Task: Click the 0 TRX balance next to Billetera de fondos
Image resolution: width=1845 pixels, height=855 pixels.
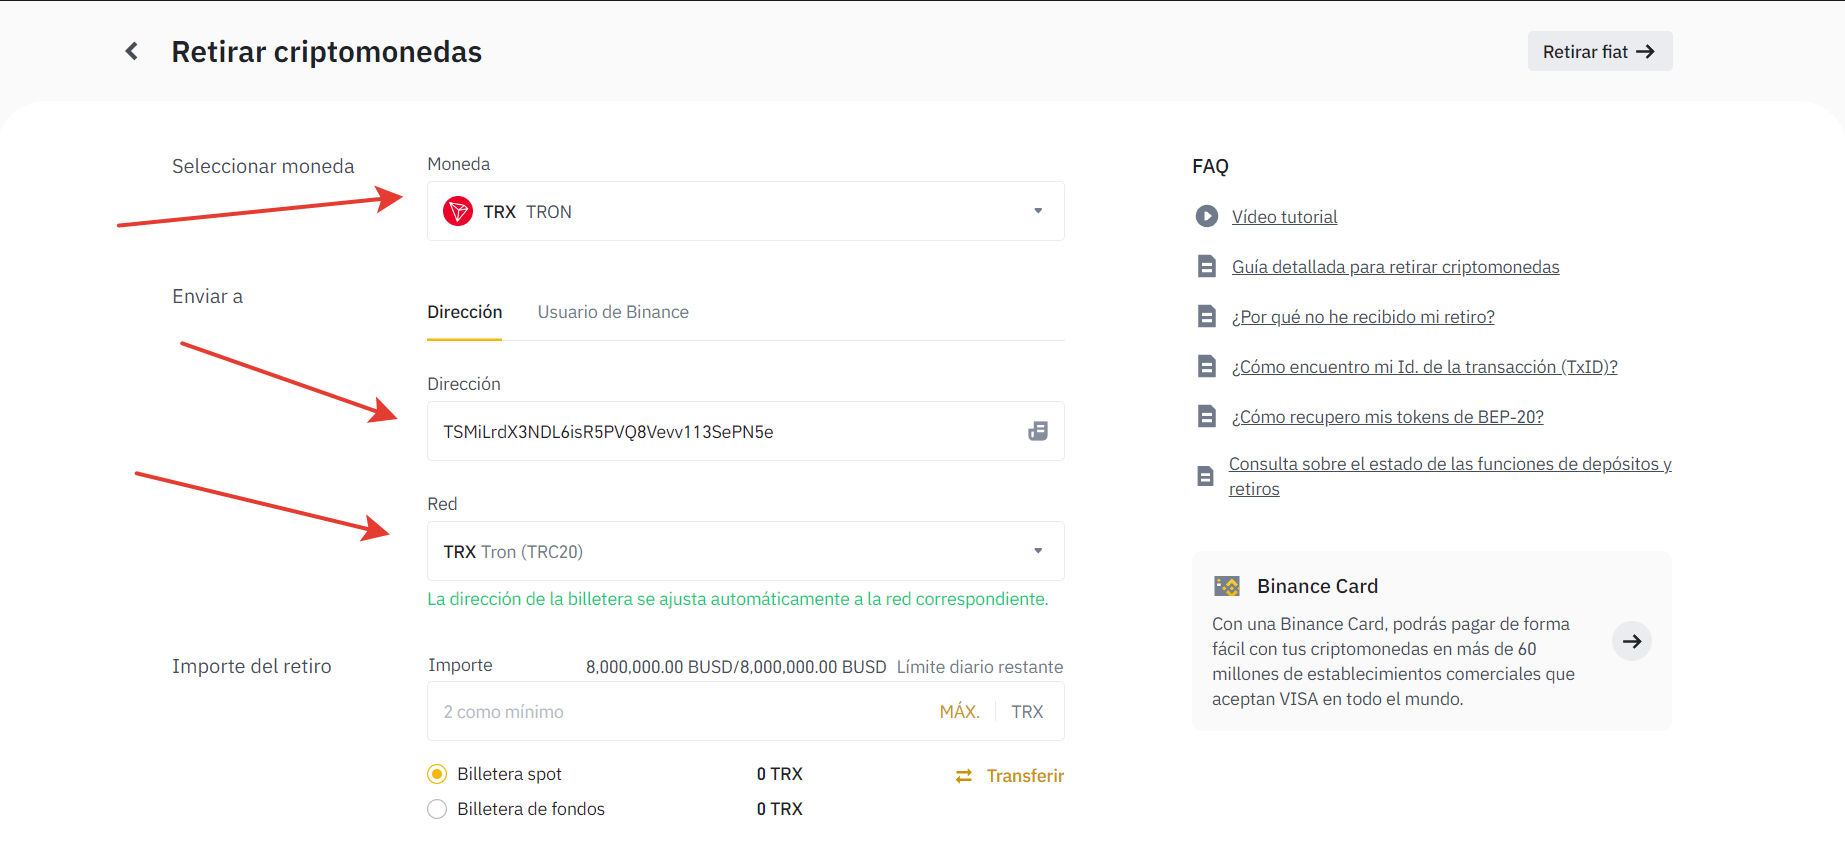Action: pyautogui.click(x=779, y=809)
